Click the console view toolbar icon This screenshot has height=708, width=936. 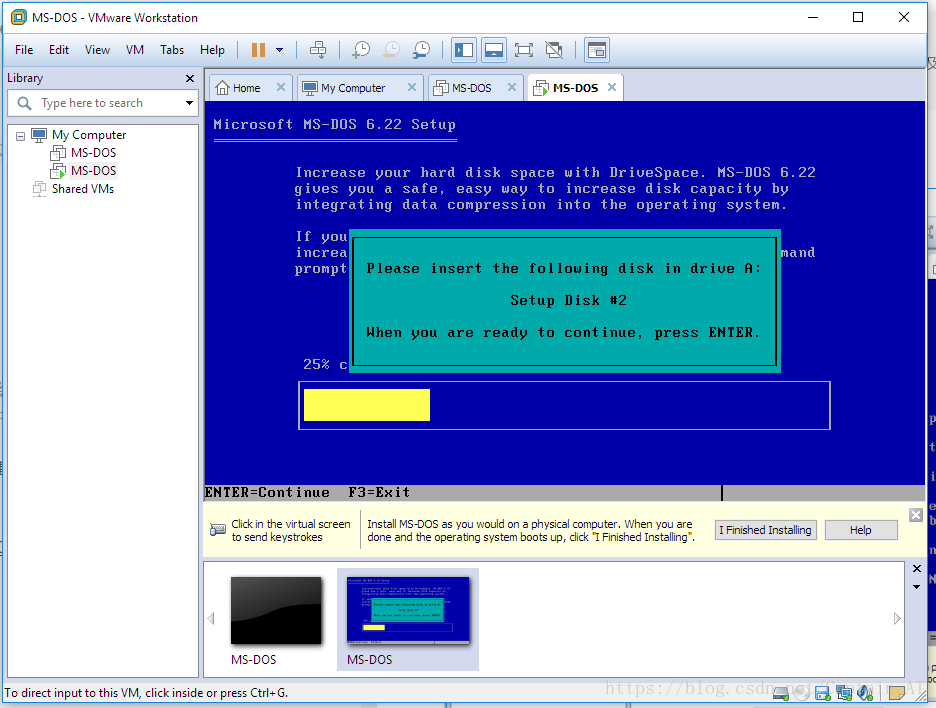[596, 50]
